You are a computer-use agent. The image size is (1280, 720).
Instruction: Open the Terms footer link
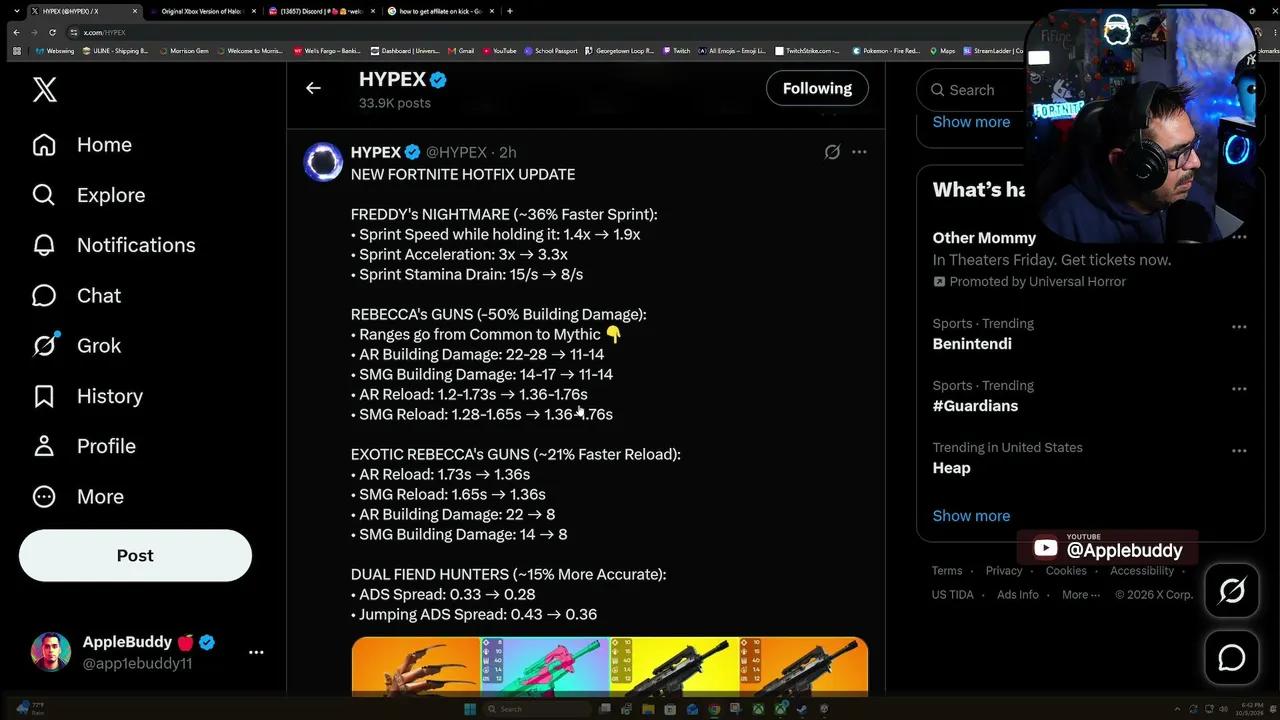(x=947, y=571)
